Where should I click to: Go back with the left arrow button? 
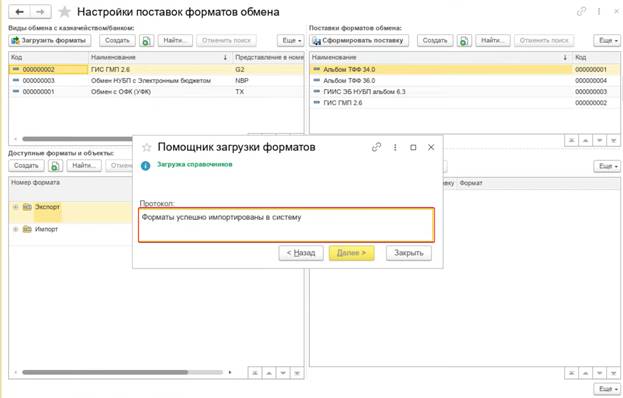[x=19, y=12]
